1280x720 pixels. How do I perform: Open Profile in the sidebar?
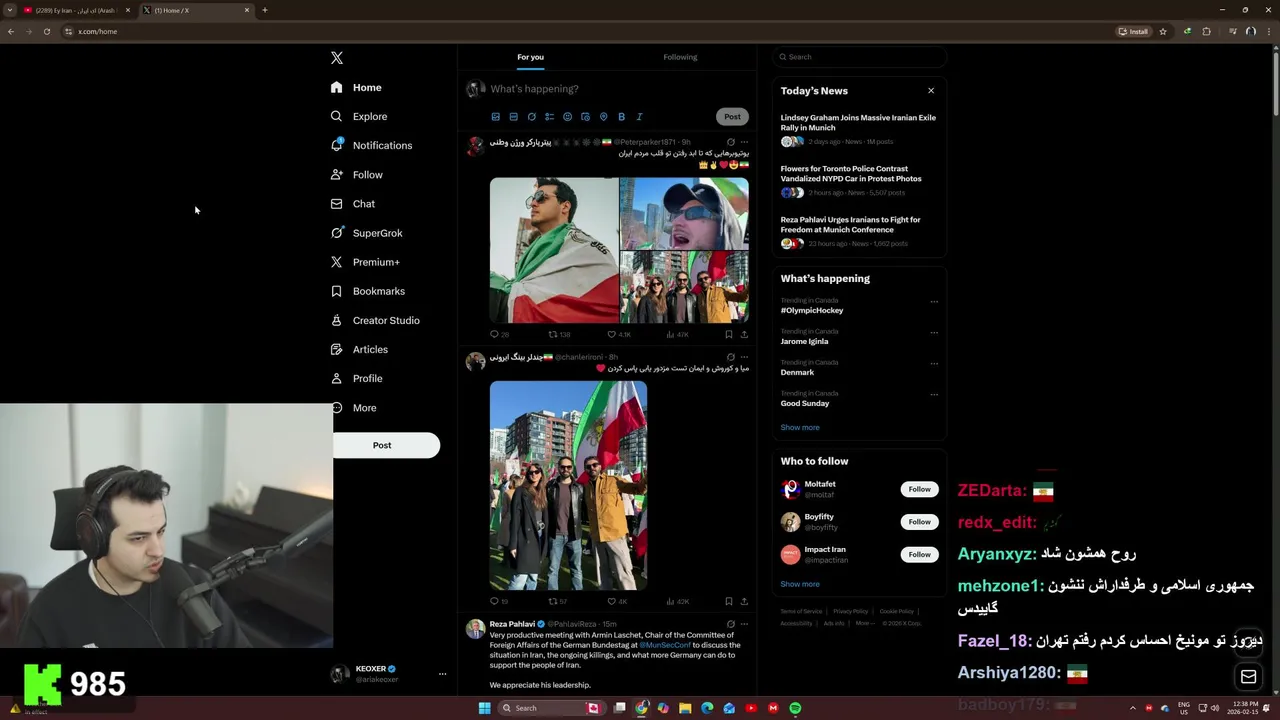(357, 378)
